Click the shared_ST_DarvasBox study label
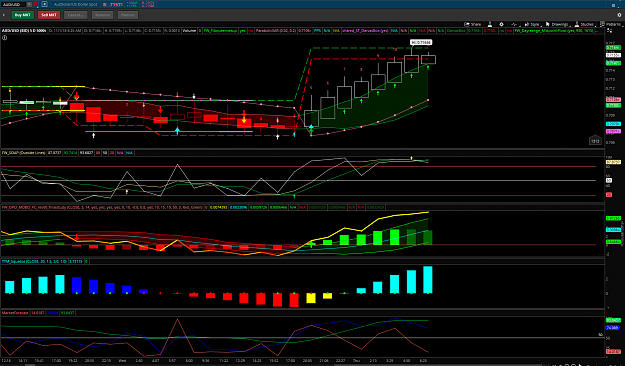The height and width of the screenshot is (366, 625). pos(365,30)
